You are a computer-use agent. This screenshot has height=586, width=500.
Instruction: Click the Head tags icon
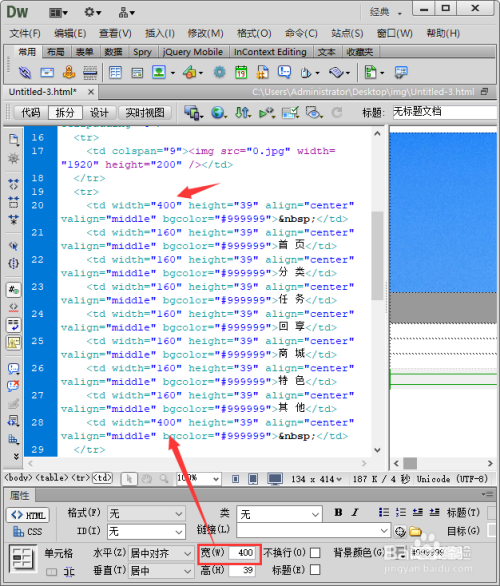coord(306,72)
